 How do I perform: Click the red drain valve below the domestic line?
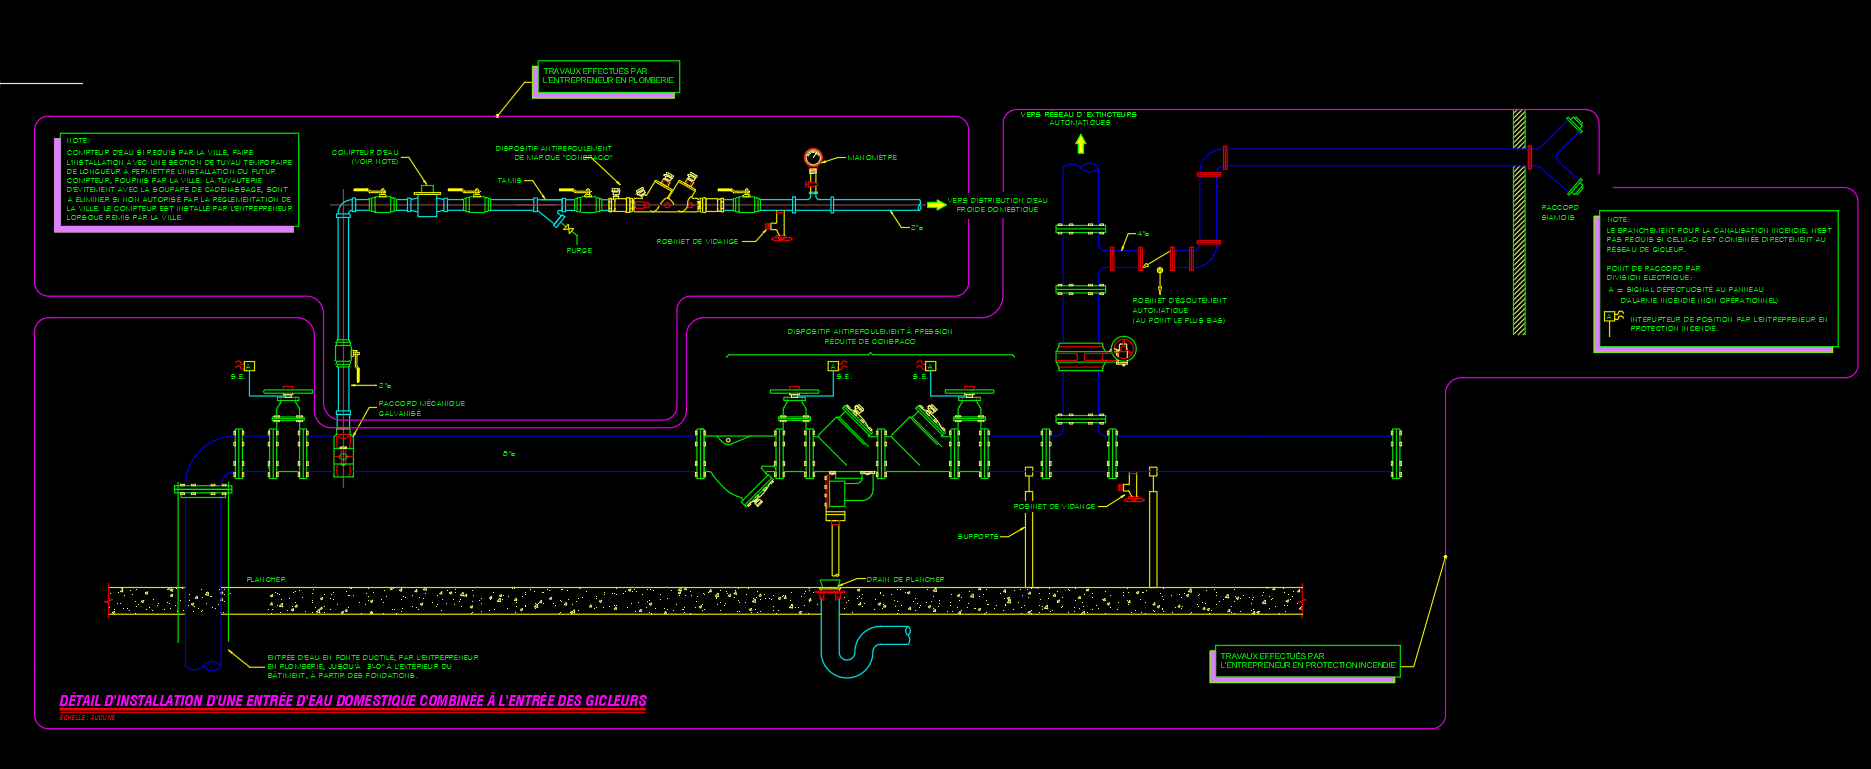[x=778, y=232]
